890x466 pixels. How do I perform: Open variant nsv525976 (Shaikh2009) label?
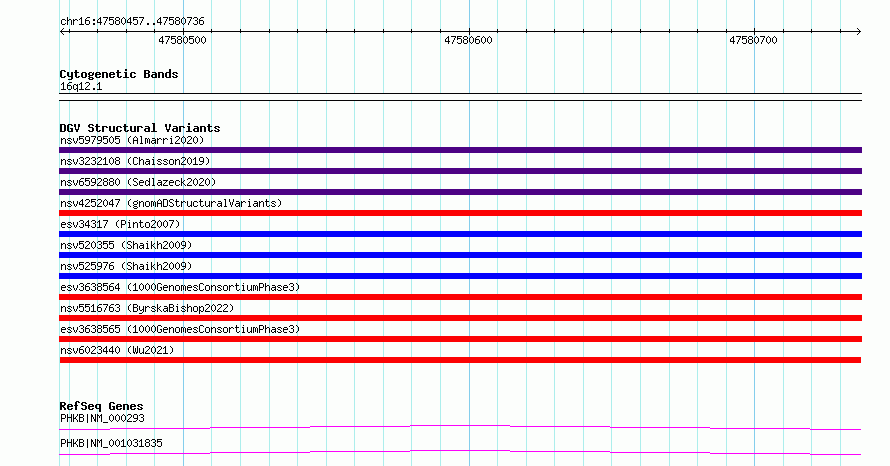(126, 266)
